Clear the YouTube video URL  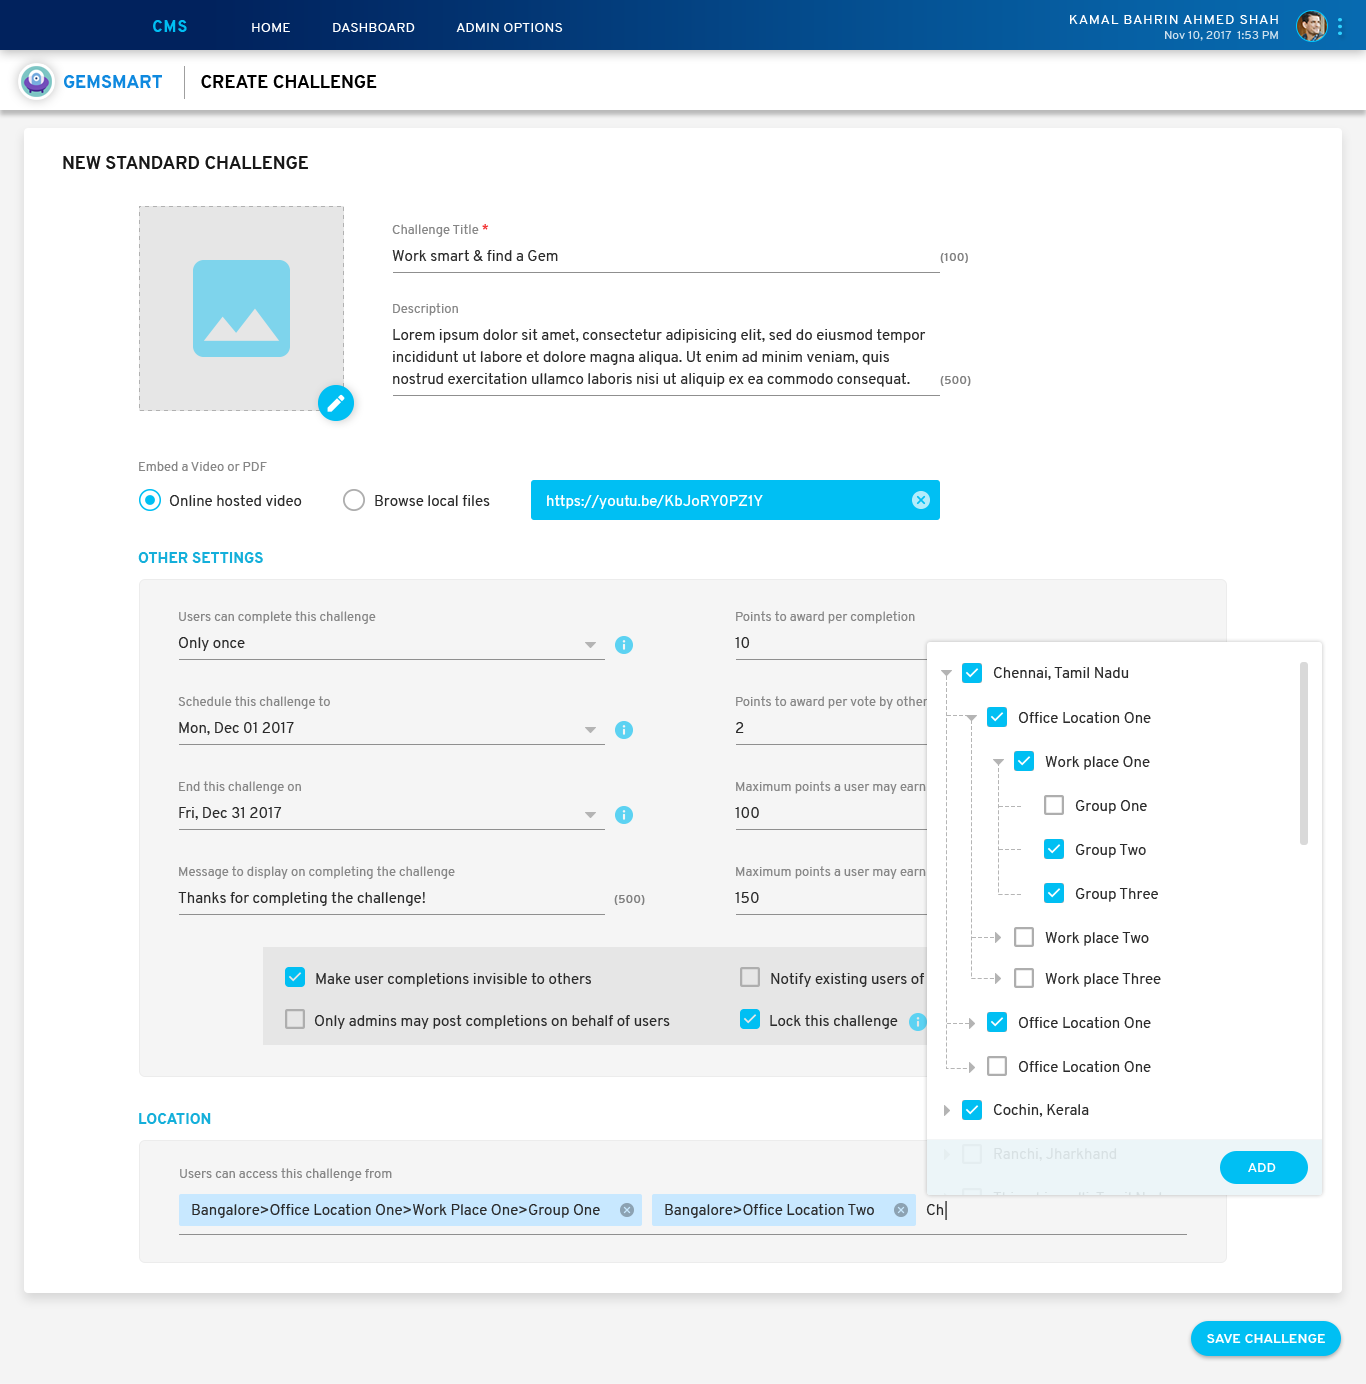921,500
